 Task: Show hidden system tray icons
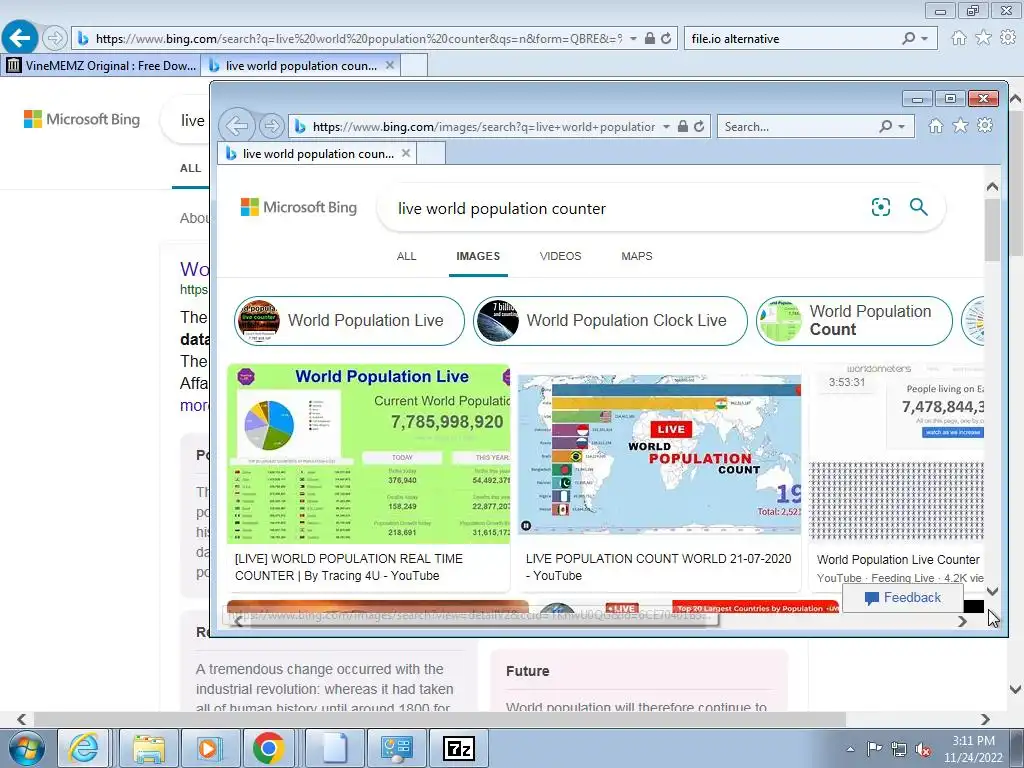click(x=850, y=749)
